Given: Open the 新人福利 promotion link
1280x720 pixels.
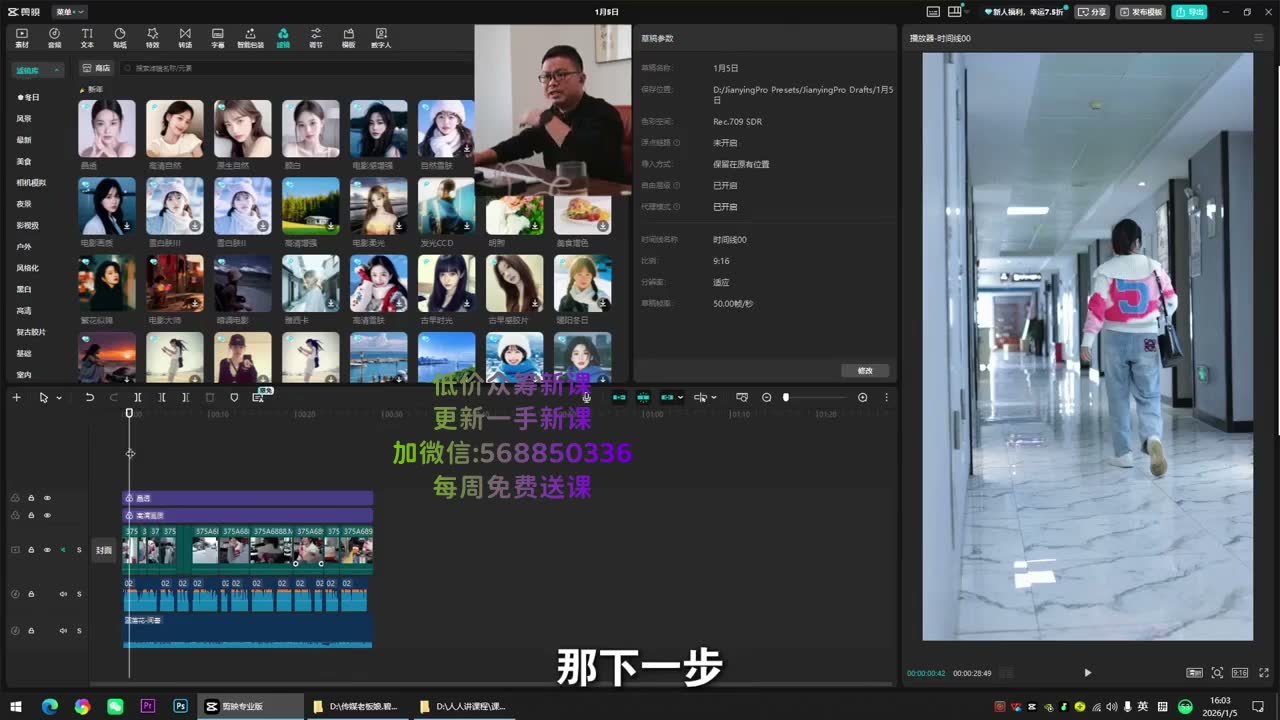Looking at the screenshot, I should tap(1026, 12).
